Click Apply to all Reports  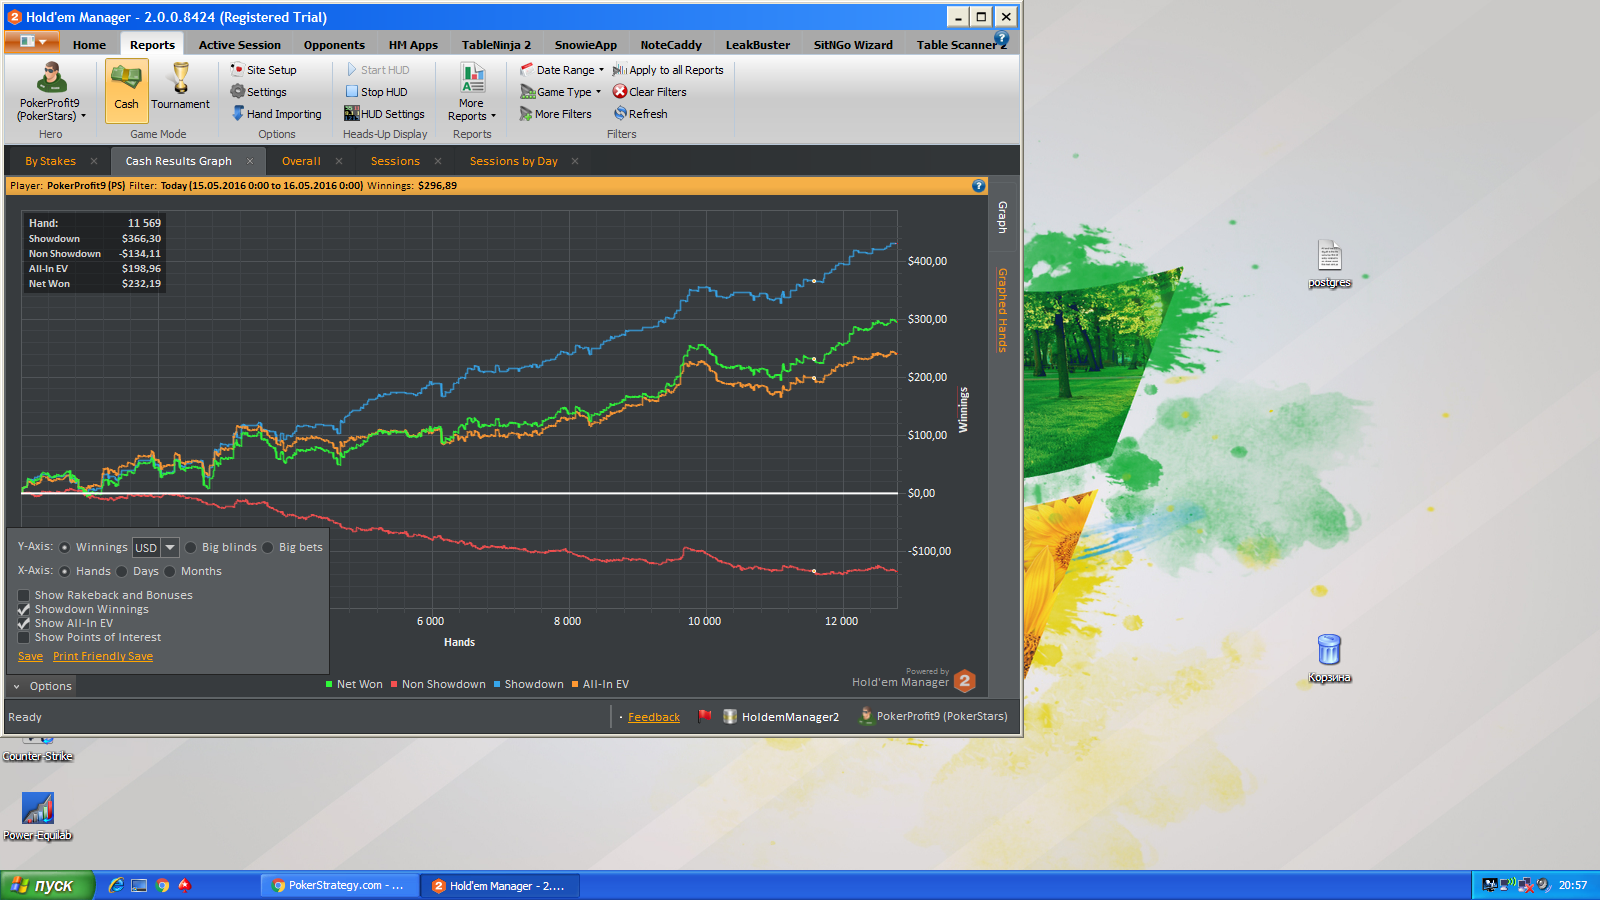(667, 70)
